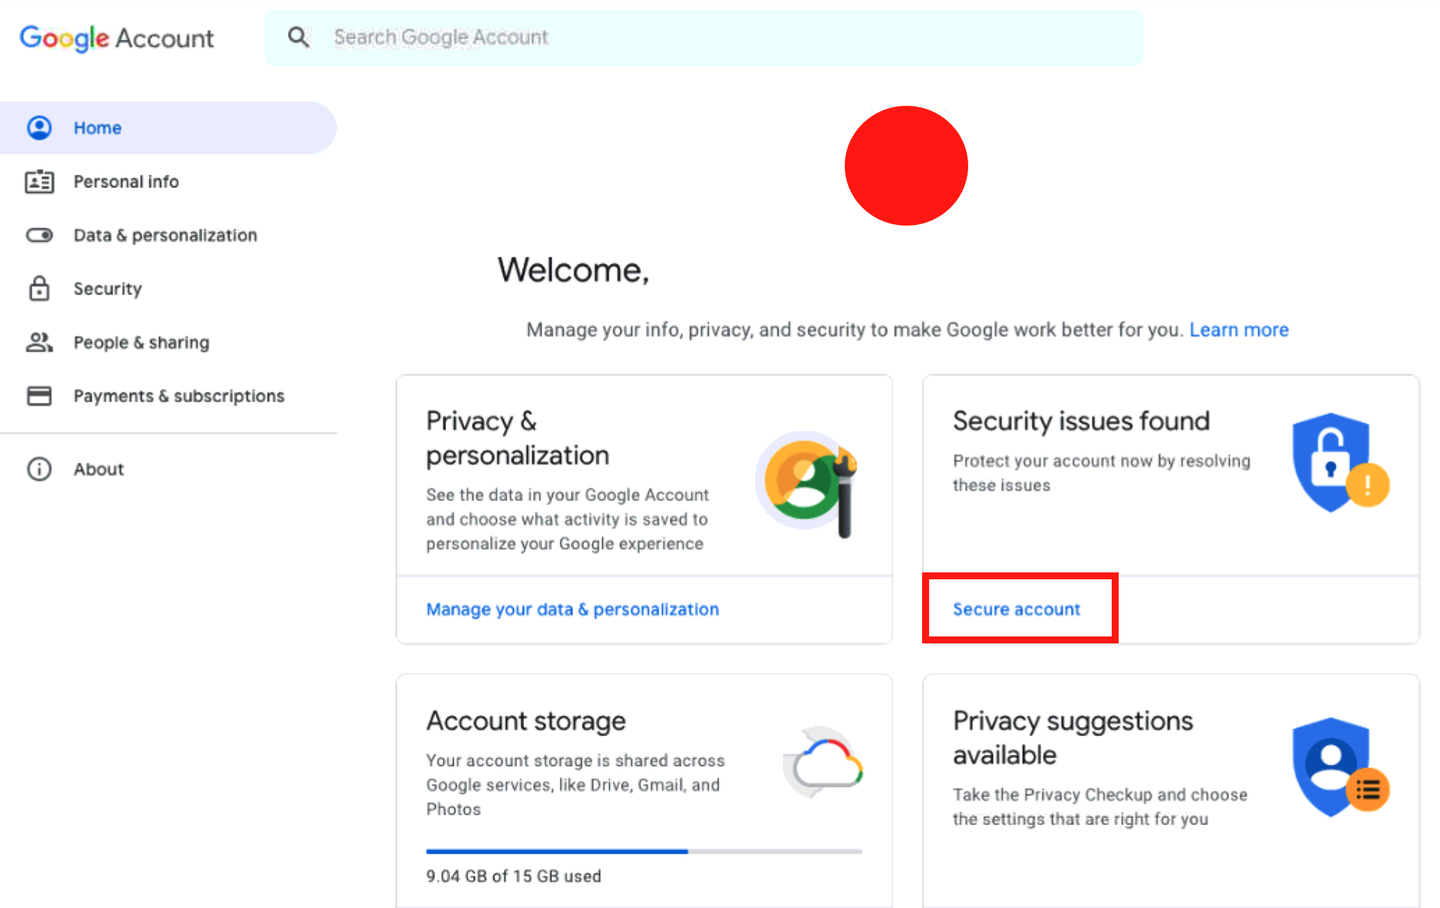Click Manage your data & personalization link

[x=572, y=609]
